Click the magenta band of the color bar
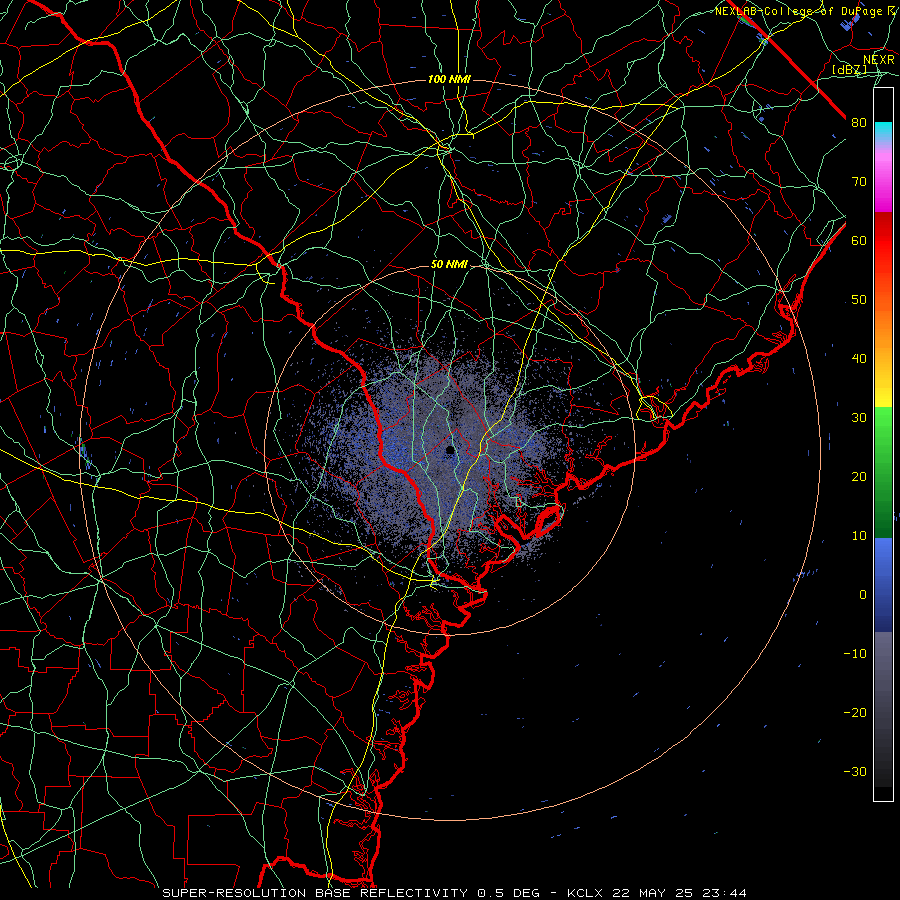This screenshot has height=900, width=900. [x=883, y=184]
